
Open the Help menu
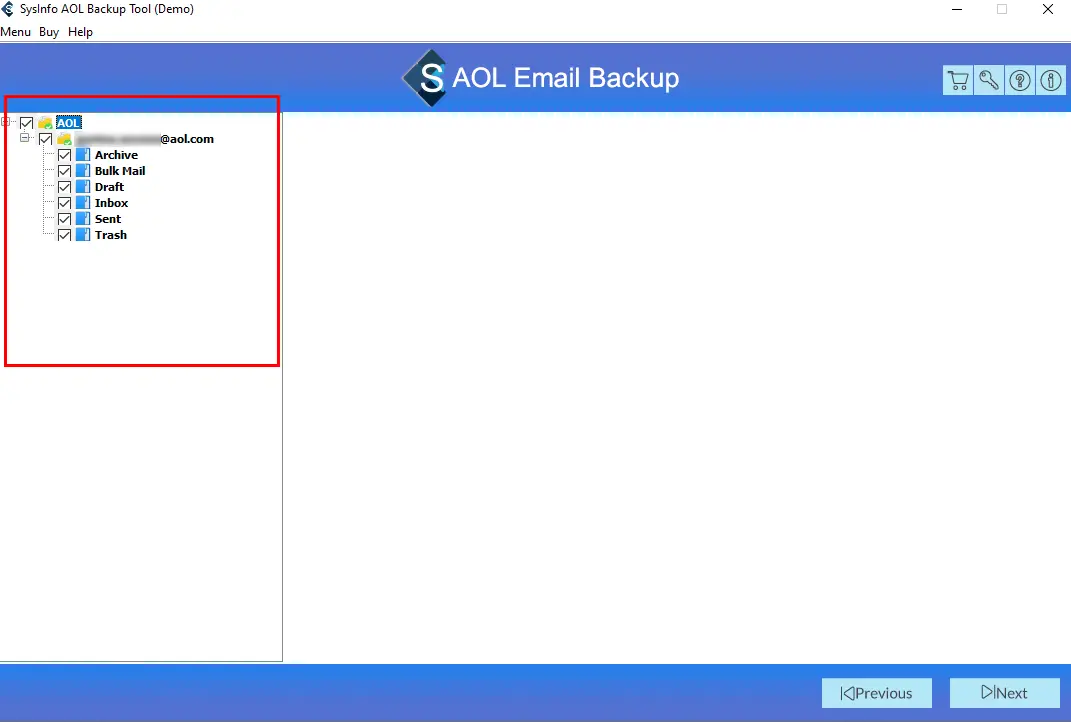coord(80,32)
